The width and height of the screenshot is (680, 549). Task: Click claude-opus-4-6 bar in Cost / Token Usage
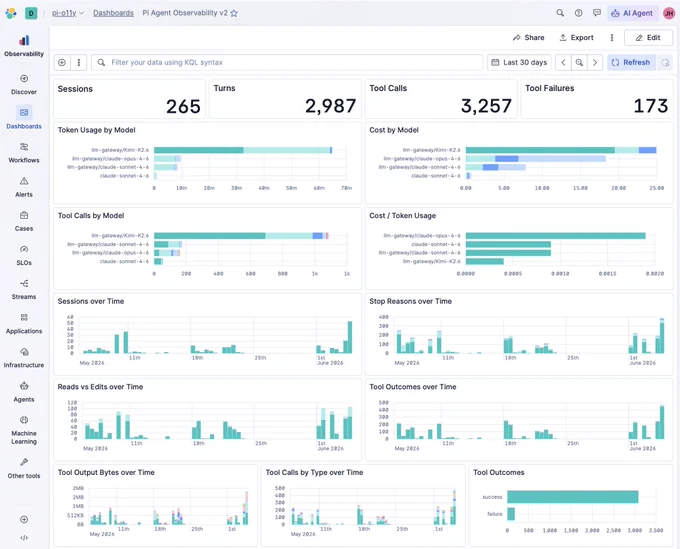[556, 236]
